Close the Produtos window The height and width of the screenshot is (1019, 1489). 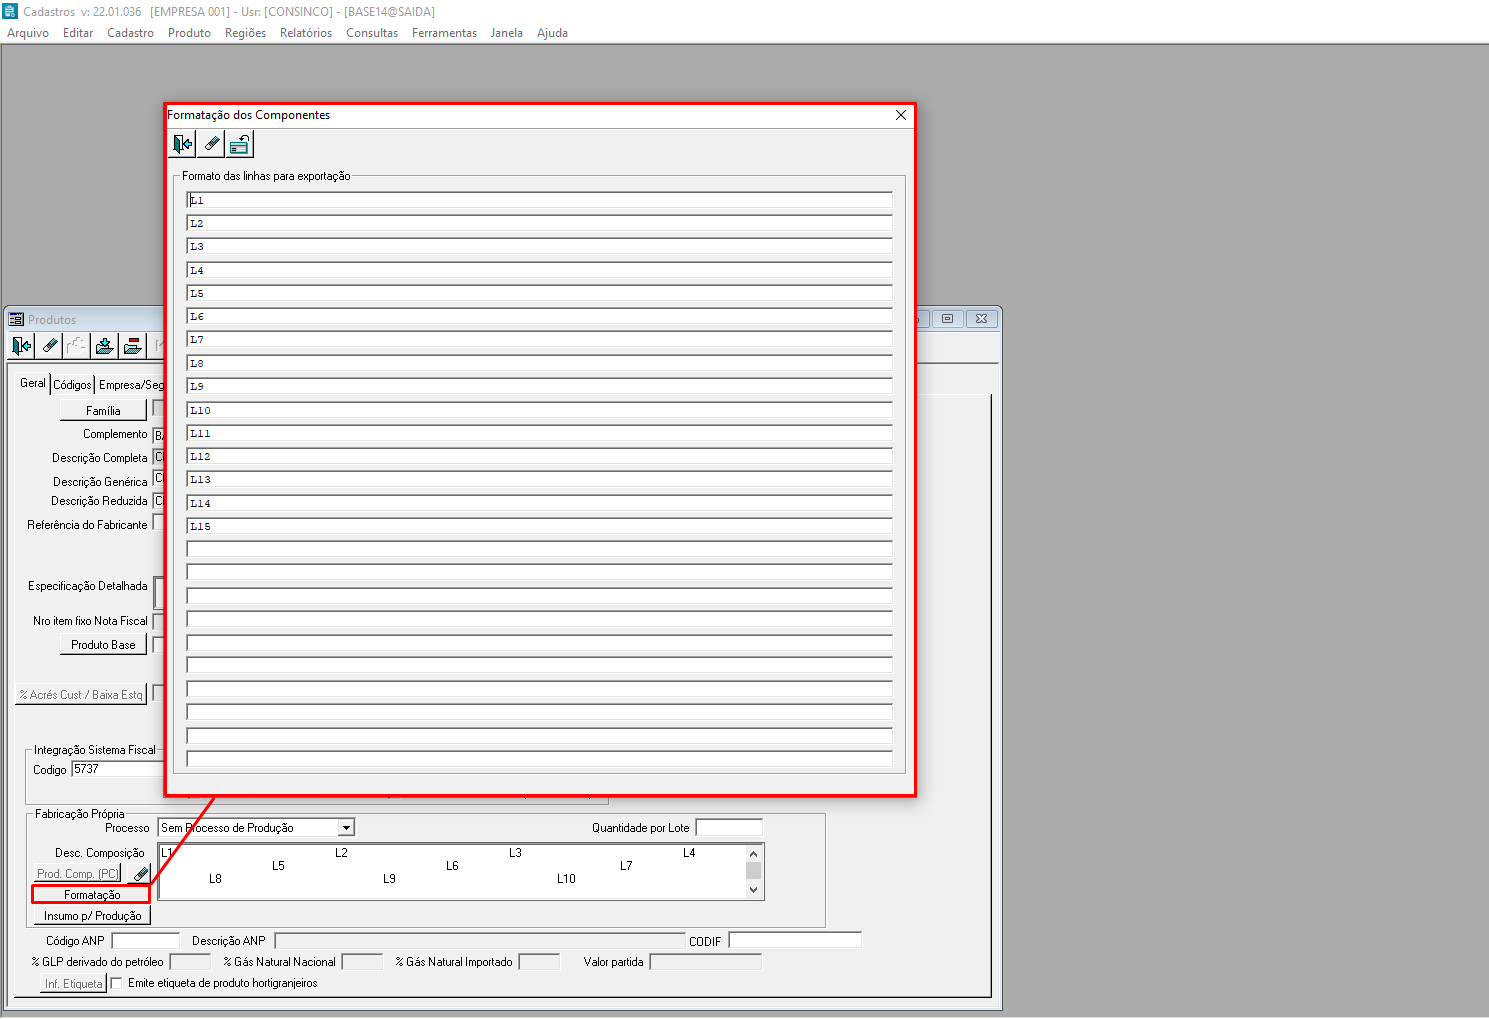[x=982, y=319]
